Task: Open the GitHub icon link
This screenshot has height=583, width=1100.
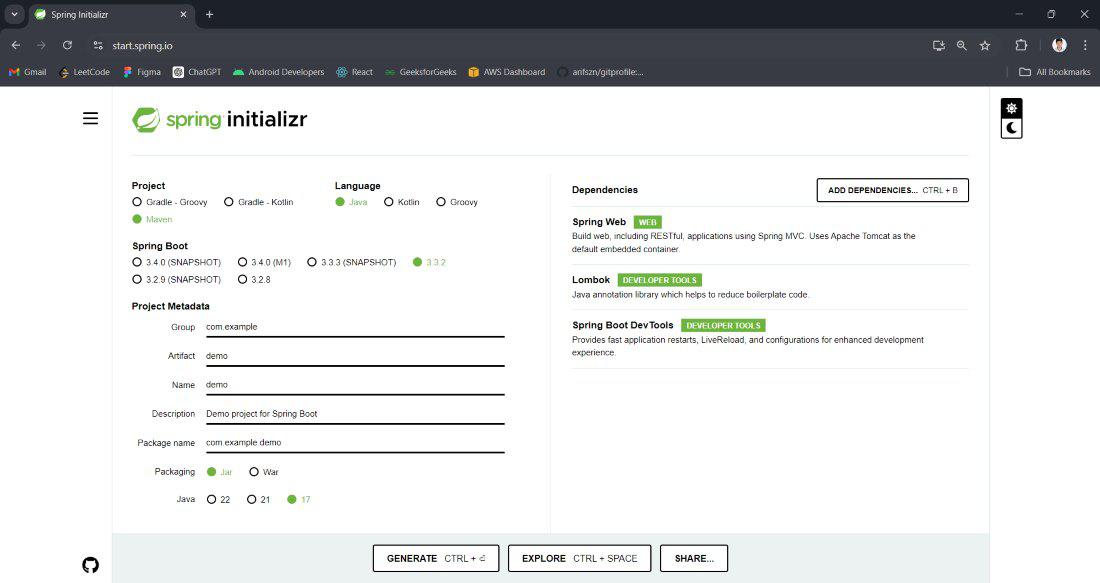Action: pos(90,565)
